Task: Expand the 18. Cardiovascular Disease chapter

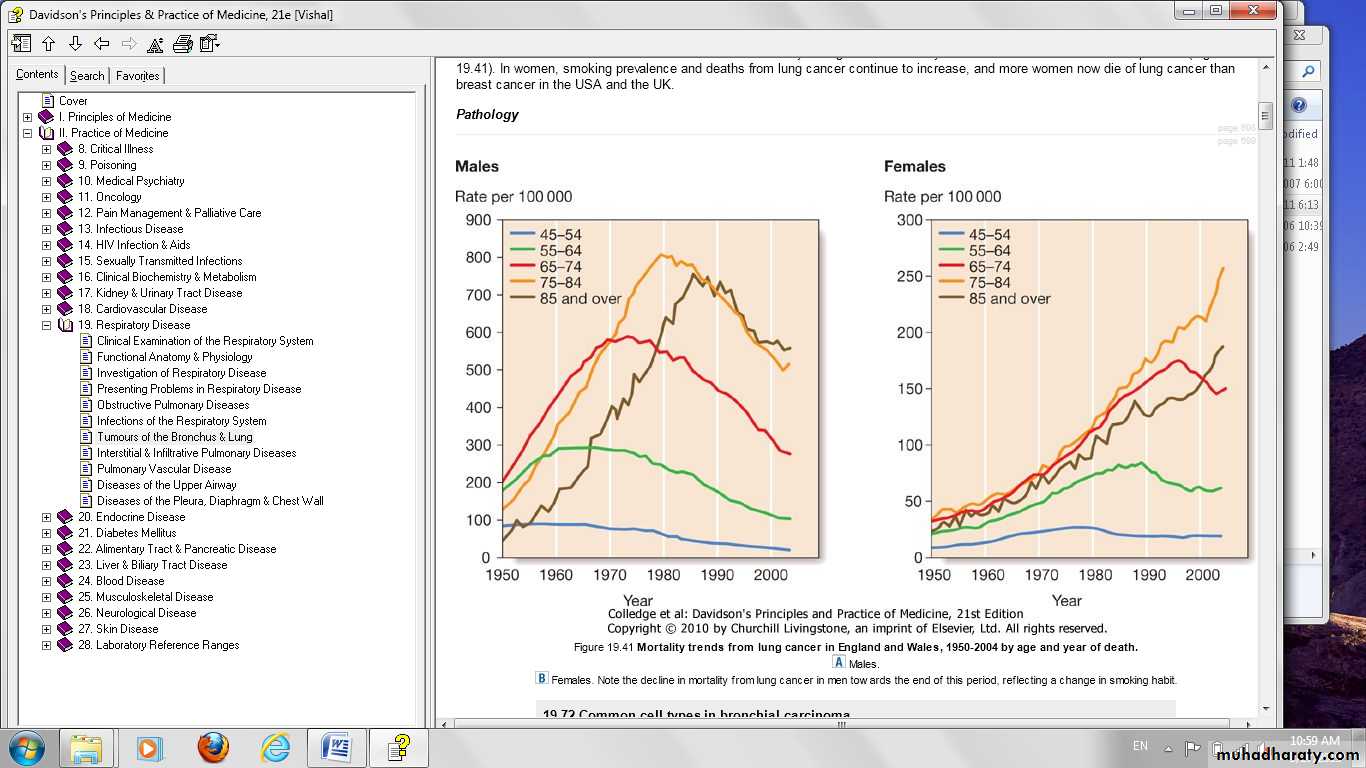Action: 46,309
